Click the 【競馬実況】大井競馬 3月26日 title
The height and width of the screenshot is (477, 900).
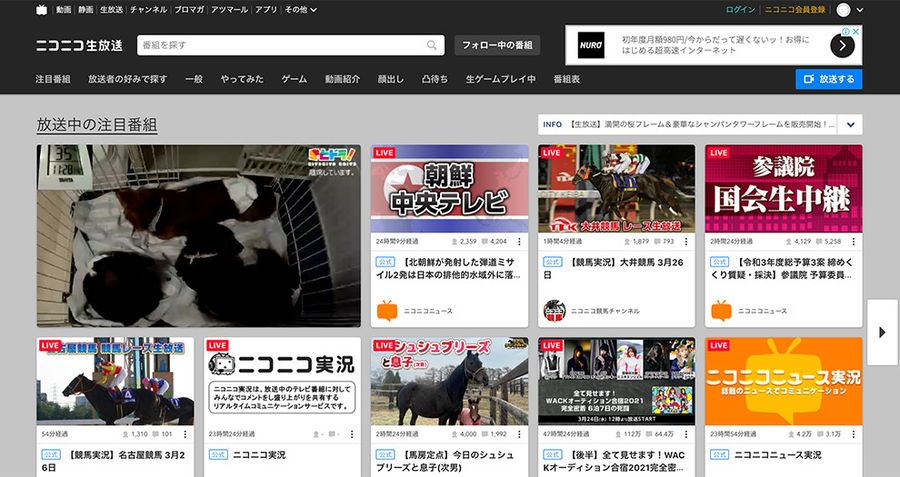pos(614,268)
